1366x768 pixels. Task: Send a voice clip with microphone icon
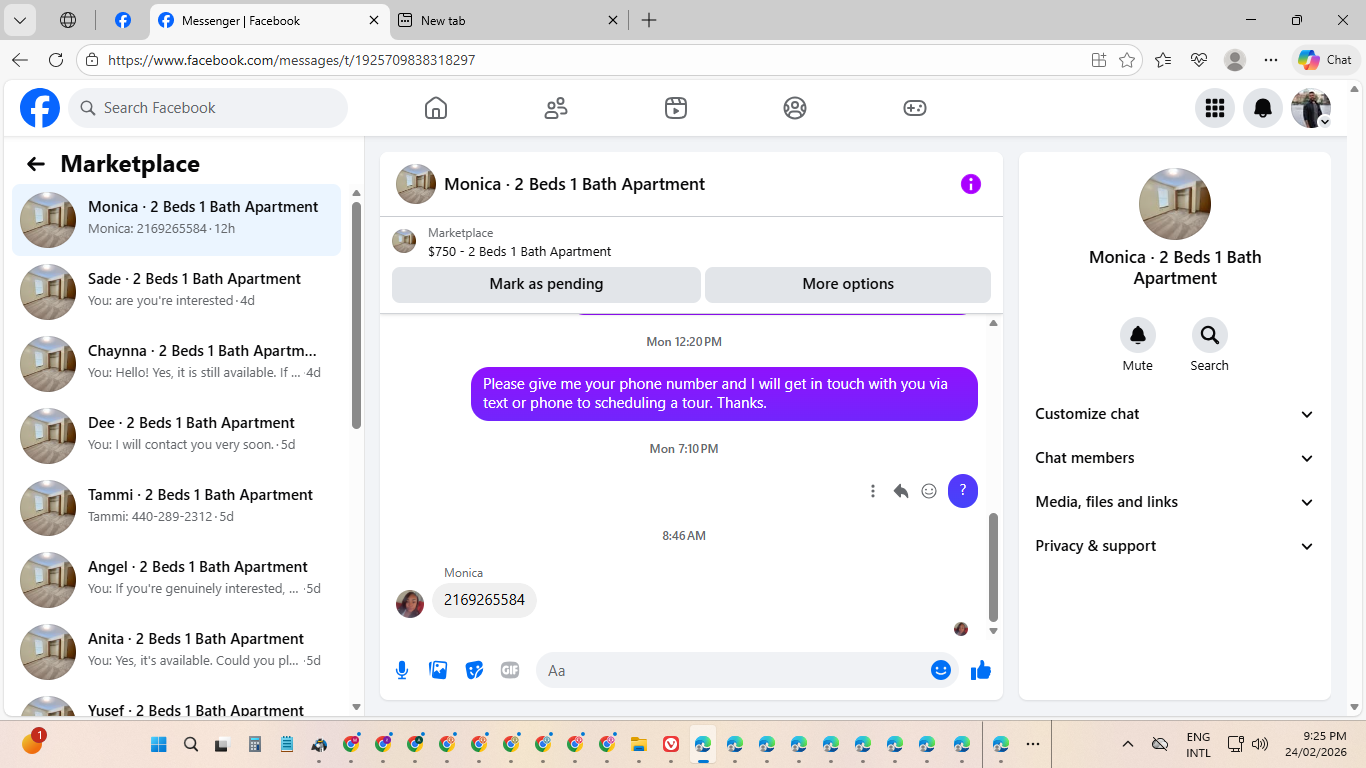tap(402, 670)
